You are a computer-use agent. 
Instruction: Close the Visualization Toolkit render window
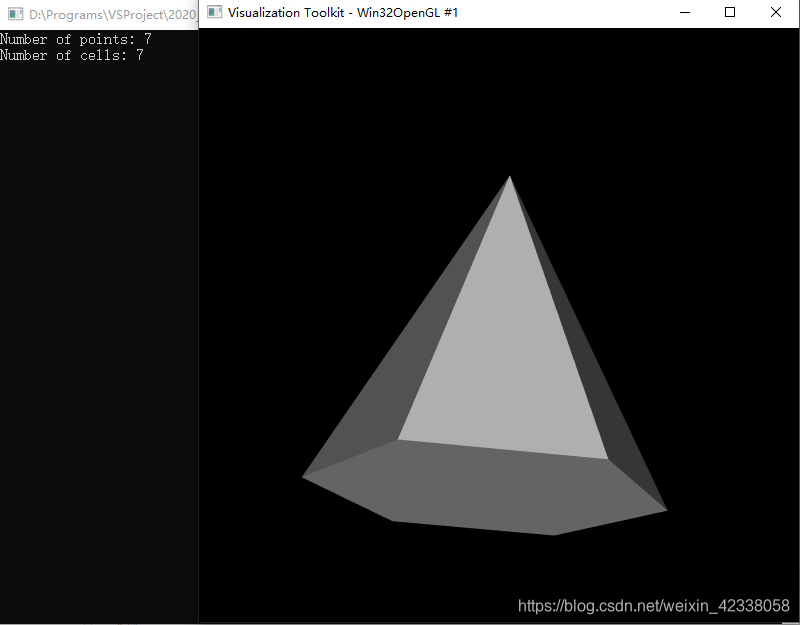coord(776,12)
